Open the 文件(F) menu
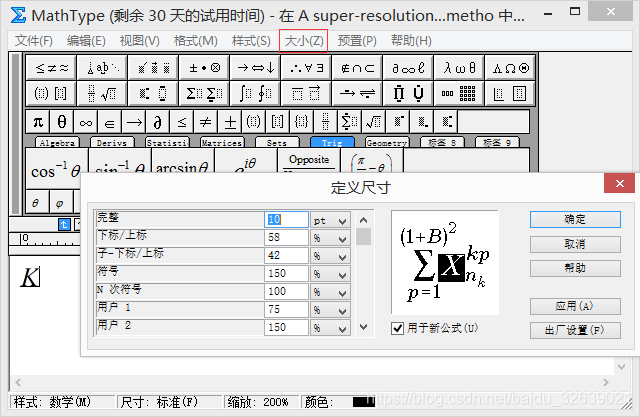This screenshot has height=417, width=640. (34, 41)
